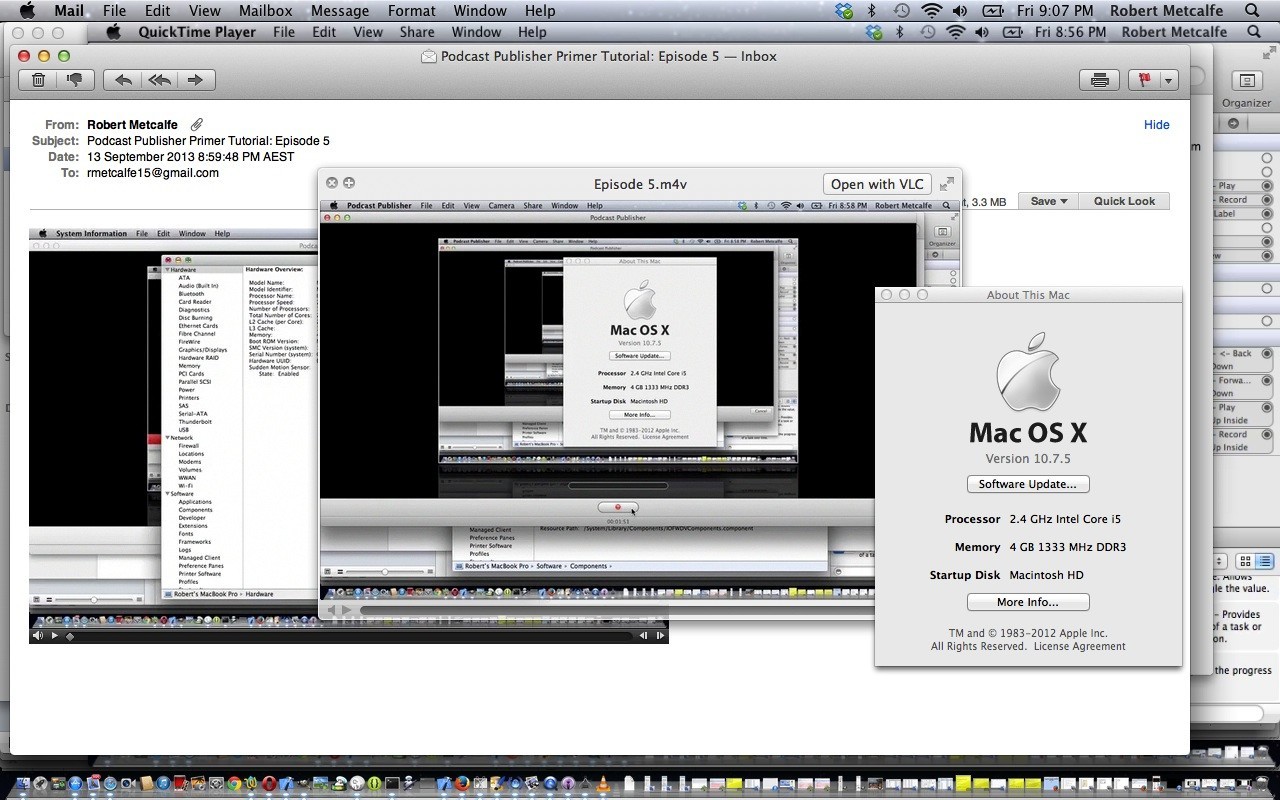Click the Open with VLC button
The width and height of the screenshot is (1280, 800).
click(x=876, y=183)
